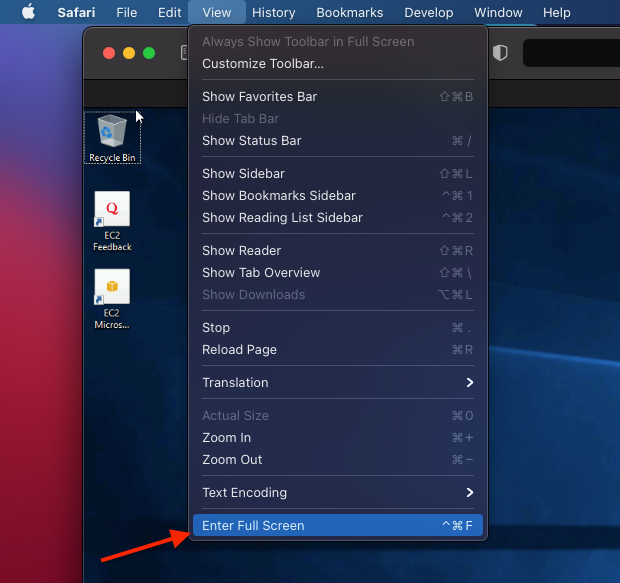Open the Apple menu
Image resolution: width=620 pixels, height=583 pixels.
(x=28, y=12)
